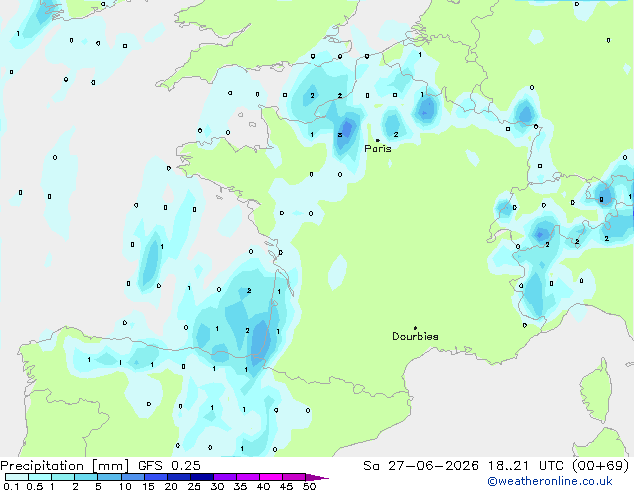Screen dimensions: 634x490
Task: Pick the 0.5–1 mm legend swatch
Action: (40, 477)
